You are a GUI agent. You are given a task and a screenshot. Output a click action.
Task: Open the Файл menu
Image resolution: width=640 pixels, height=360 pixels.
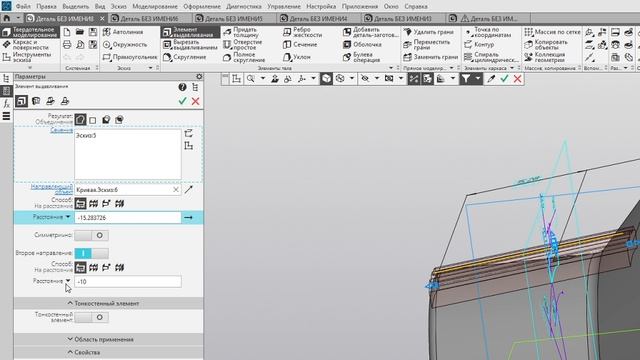pyautogui.click(x=23, y=7)
